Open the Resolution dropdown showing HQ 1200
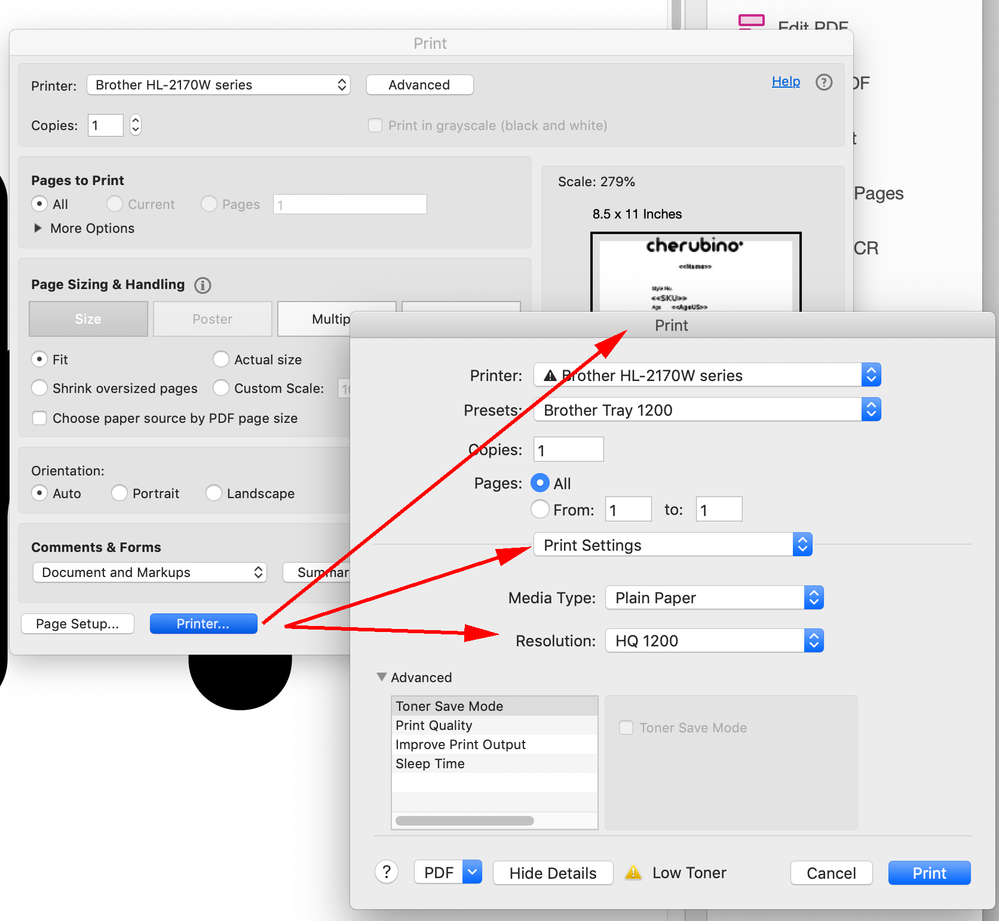The width and height of the screenshot is (999, 921). tap(714, 640)
